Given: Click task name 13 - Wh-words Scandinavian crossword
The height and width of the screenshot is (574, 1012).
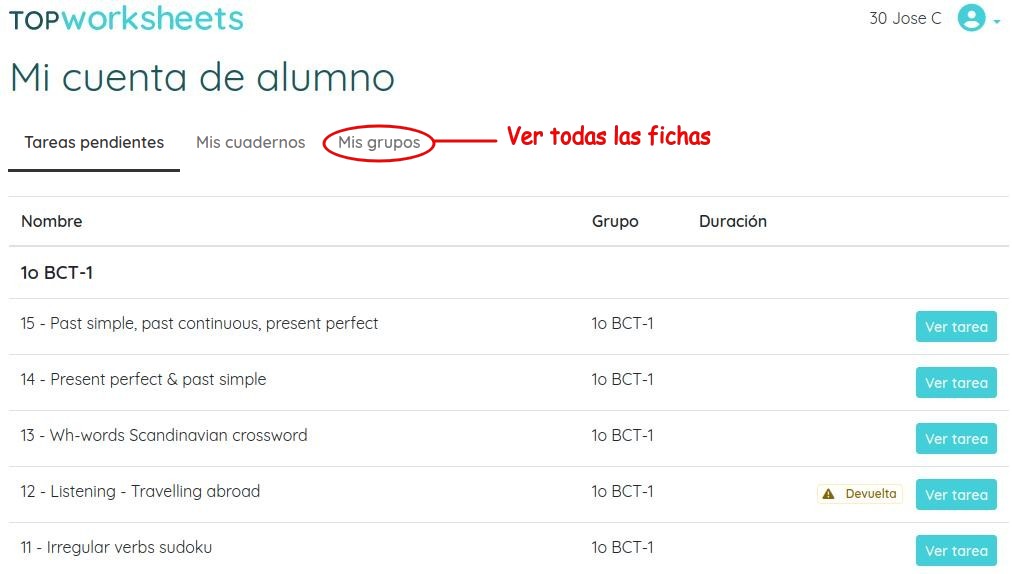Looking at the screenshot, I should tap(164, 435).
